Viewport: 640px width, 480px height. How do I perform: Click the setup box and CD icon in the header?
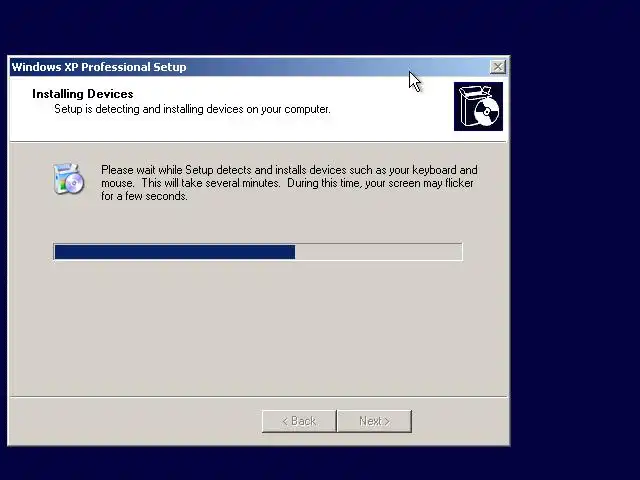[478, 107]
